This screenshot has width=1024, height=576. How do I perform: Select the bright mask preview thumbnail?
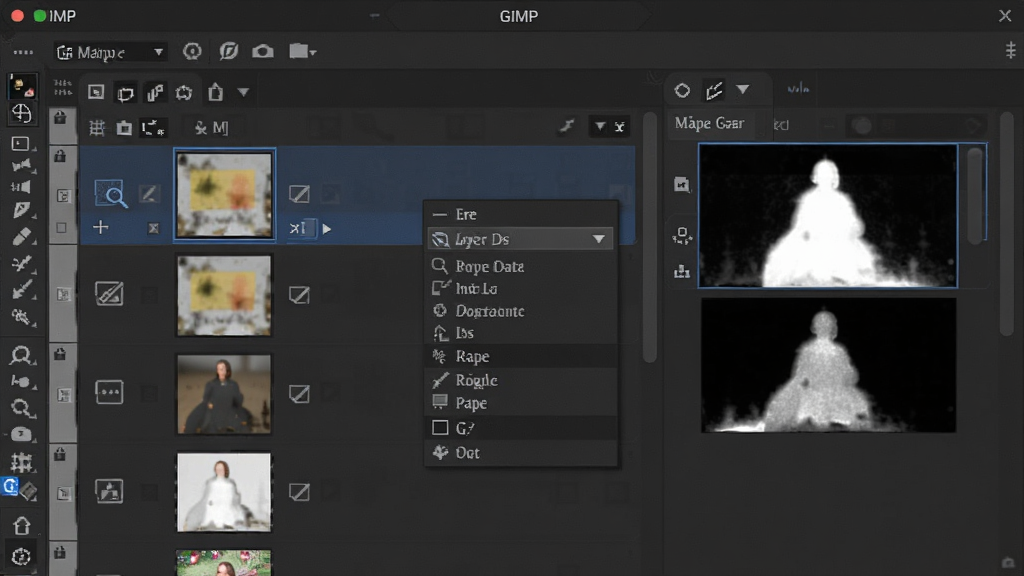[x=828, y=216]
